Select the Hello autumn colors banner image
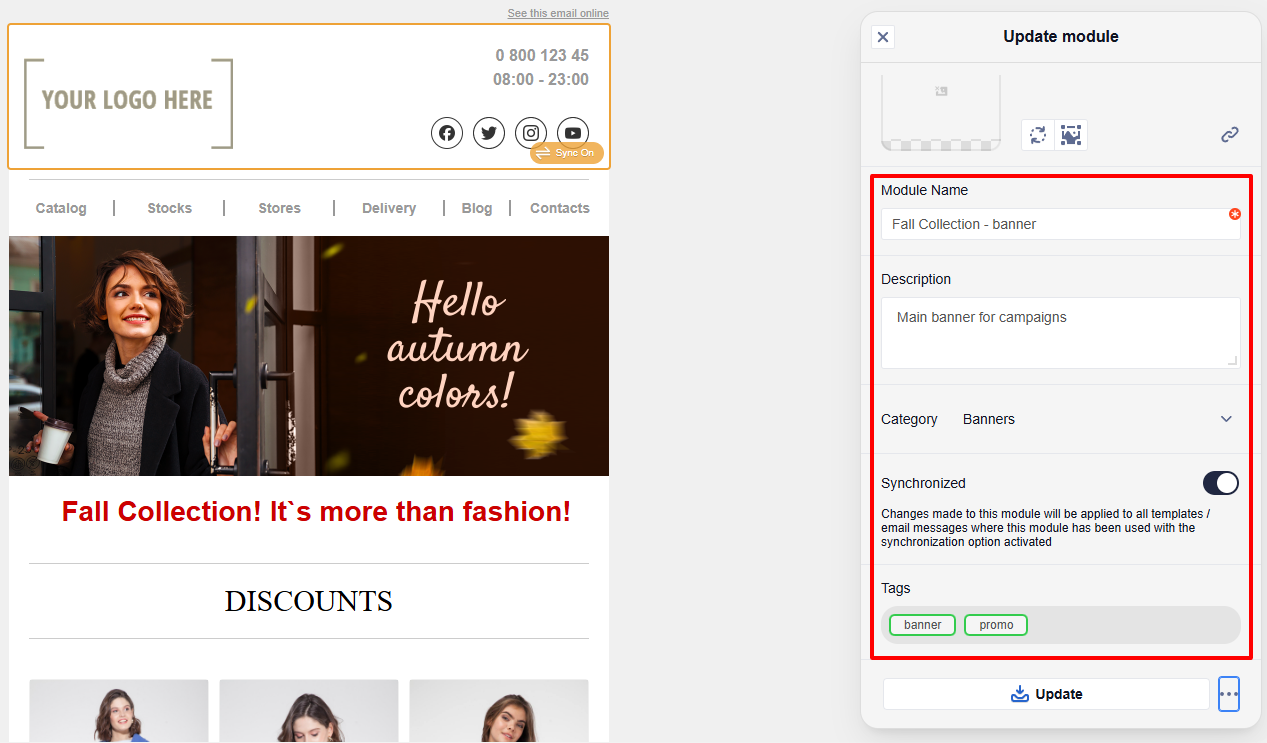Image resolution: width=1267 pixels, height=743 pixels. [x=309, y=356]
